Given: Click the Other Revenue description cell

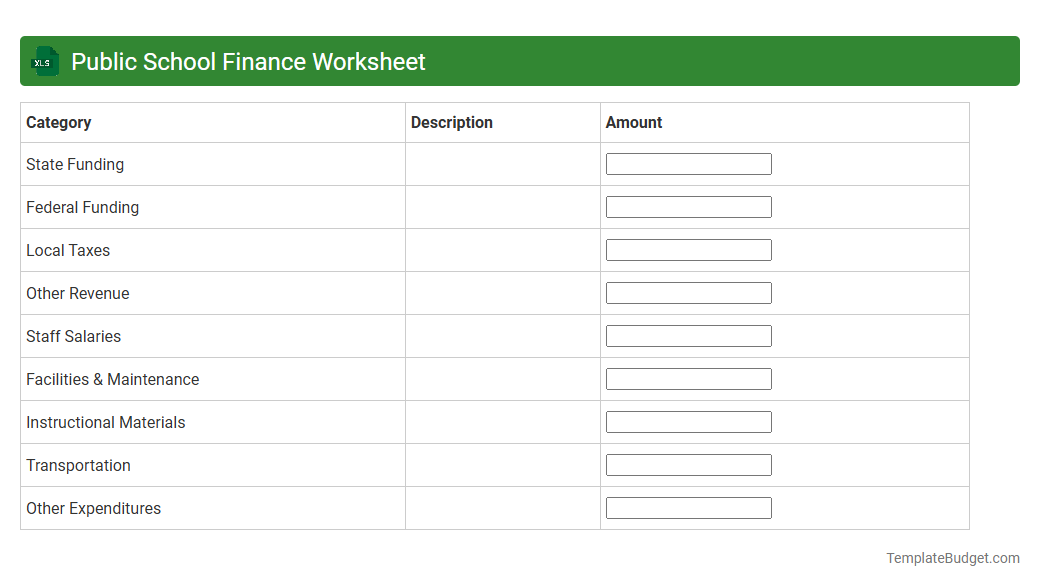Looking at the screenshot, I should click(x=502, y=292).
